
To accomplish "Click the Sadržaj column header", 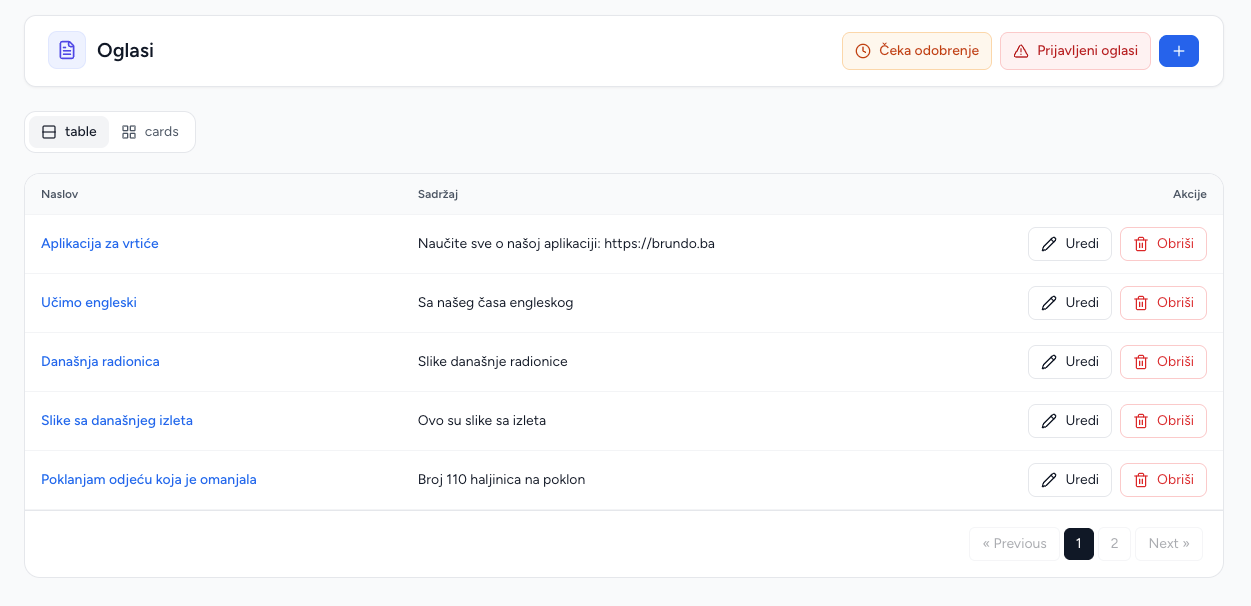I will (438, 194).
